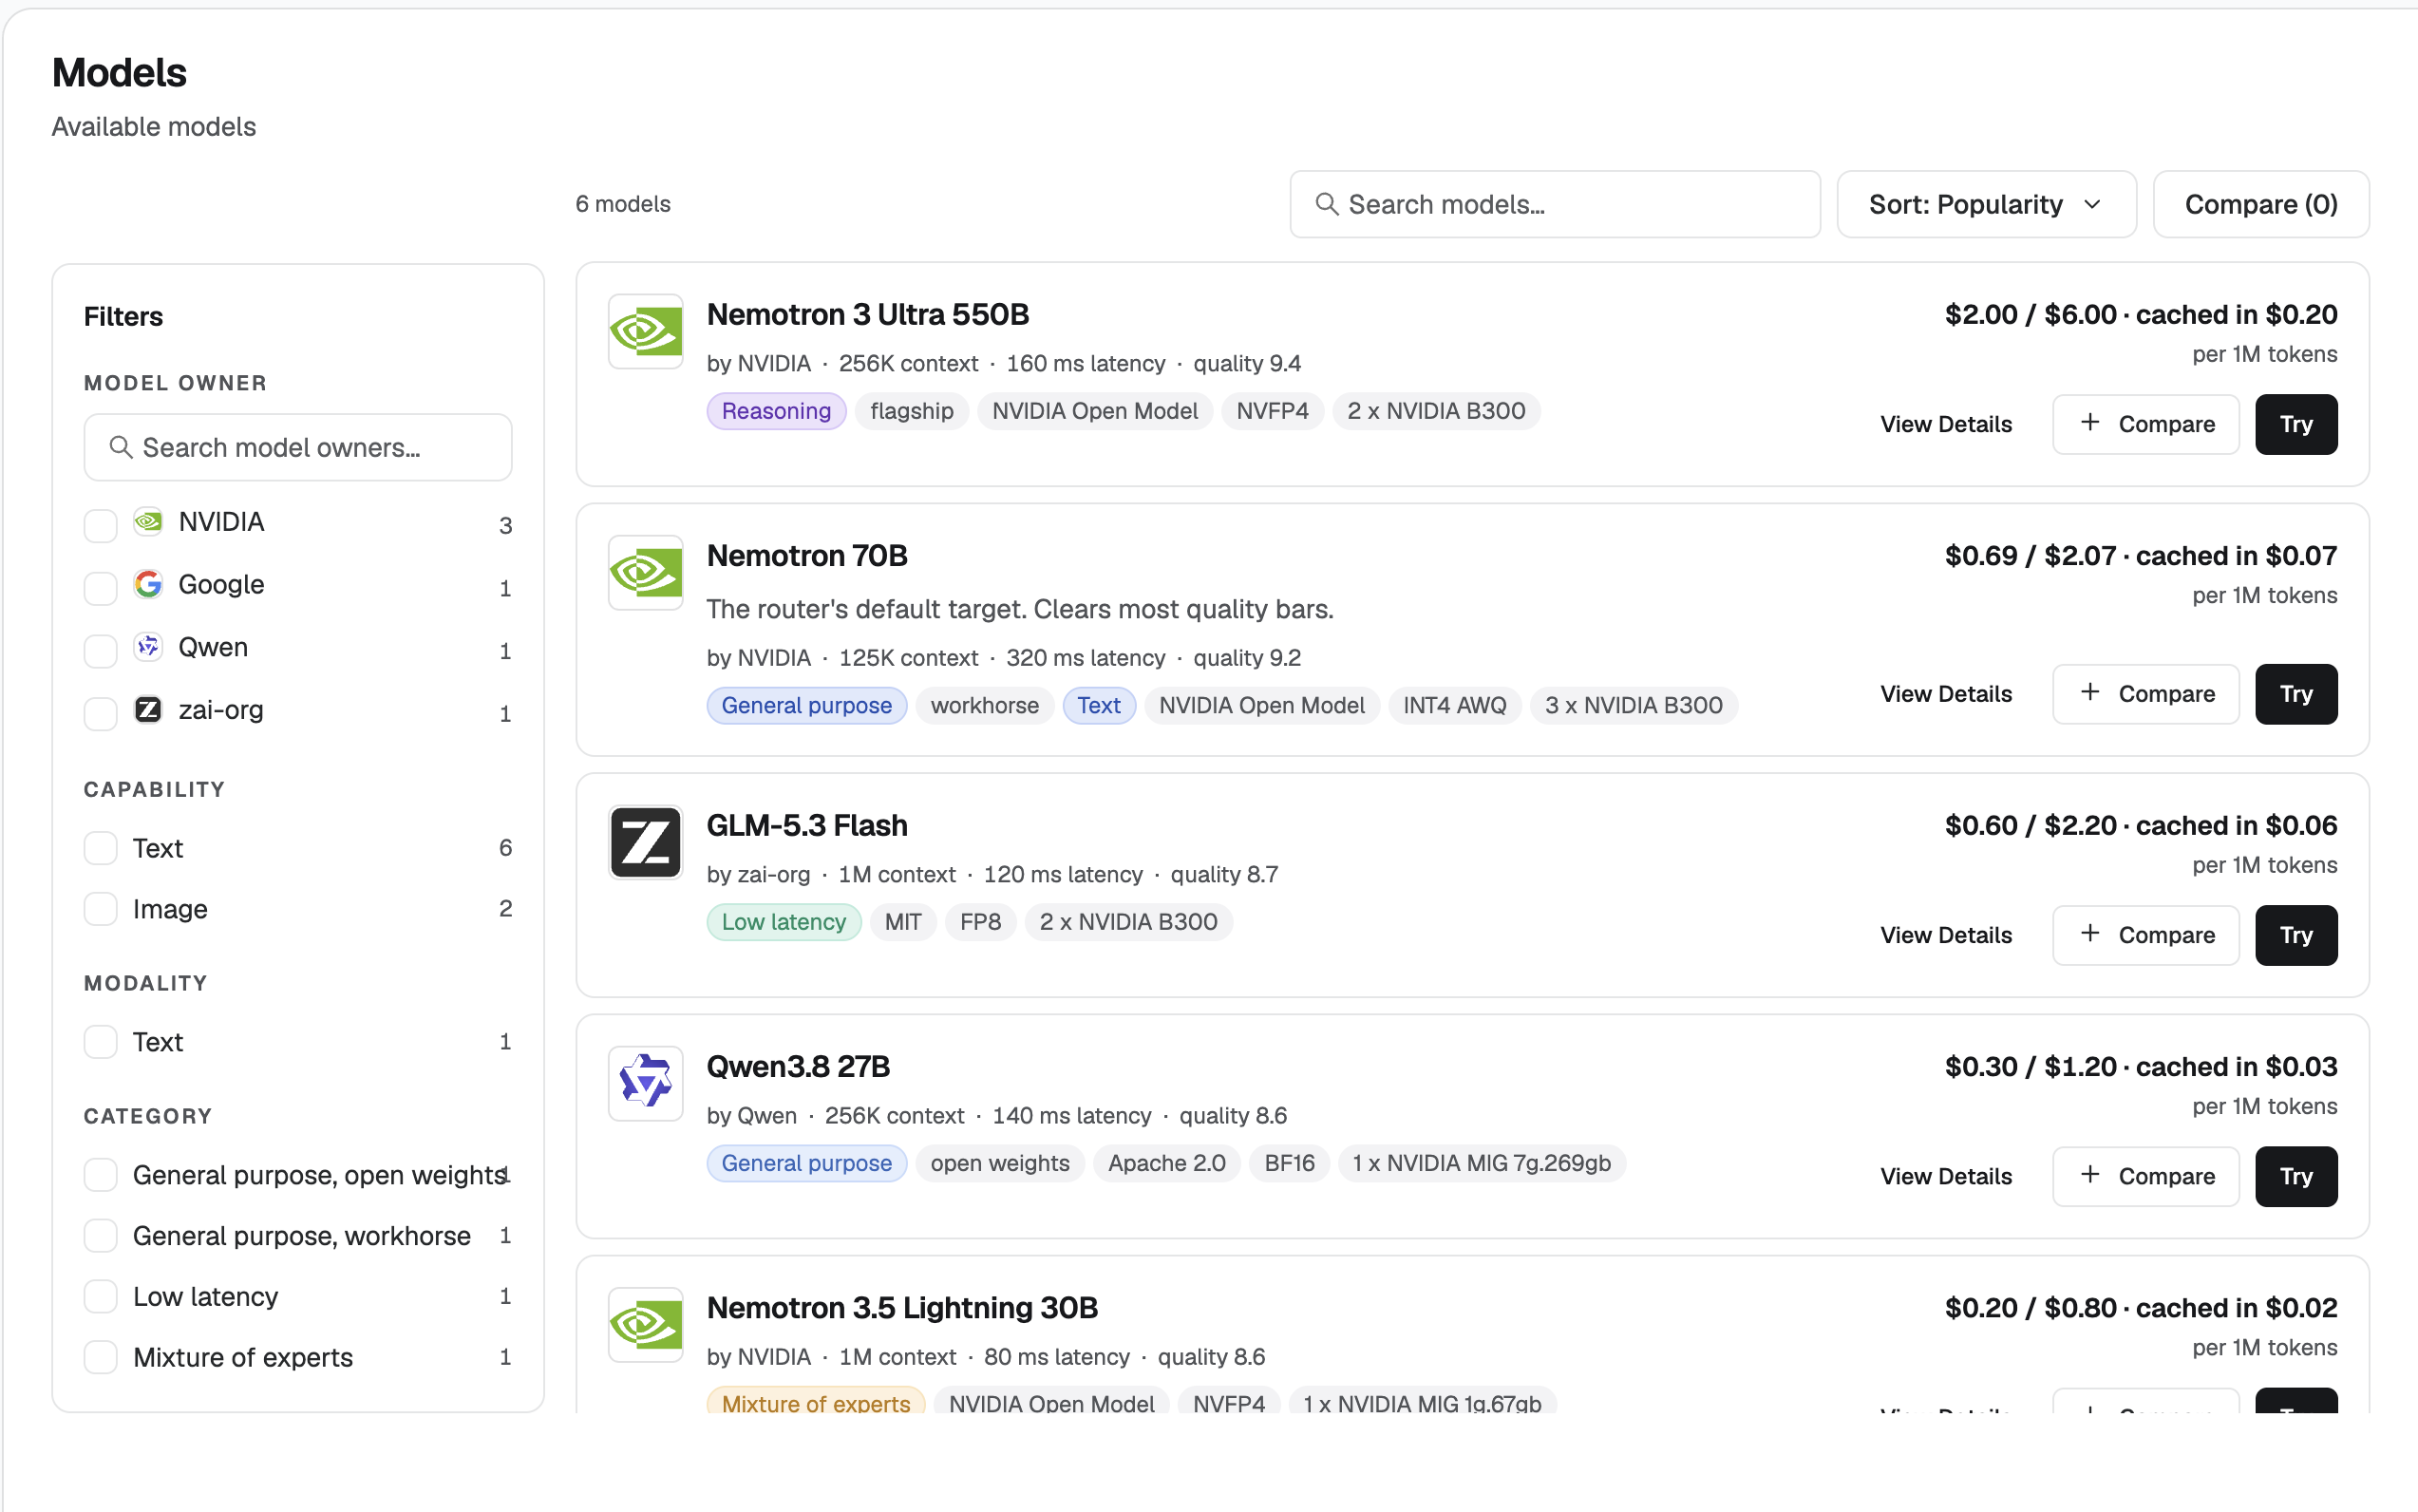The image size is (2418, 1512).
Task: Open the Sort: Popularity dropdown
Action: (1986, 204)
